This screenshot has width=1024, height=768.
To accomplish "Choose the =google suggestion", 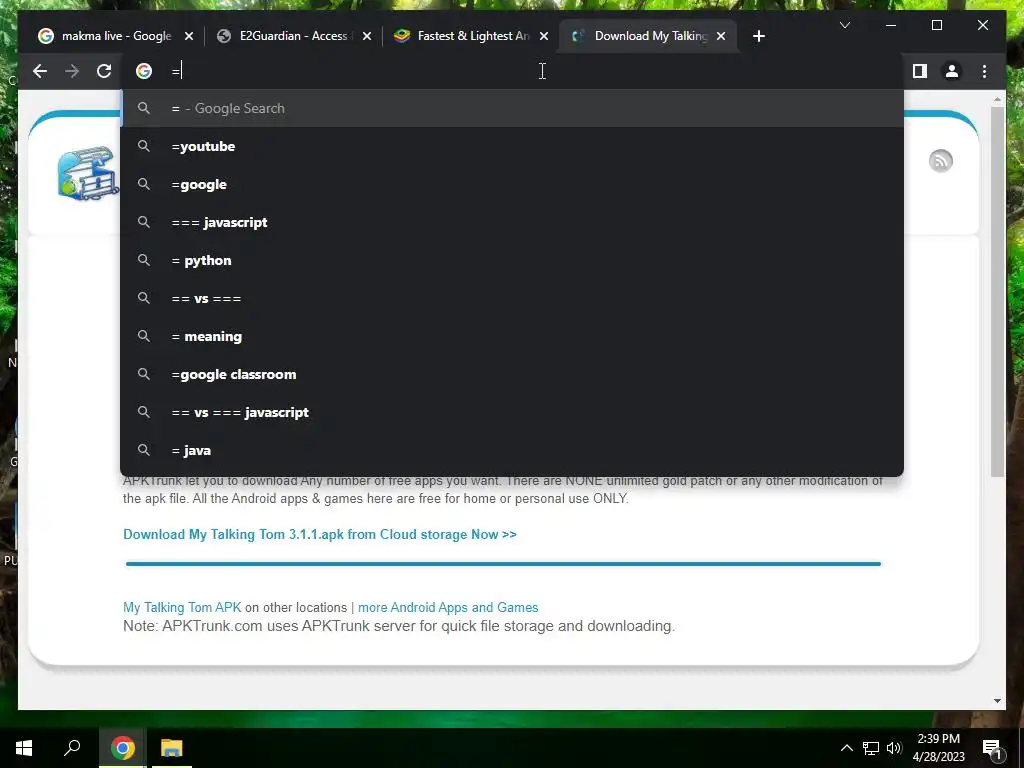I will click(x=512, y=184).
